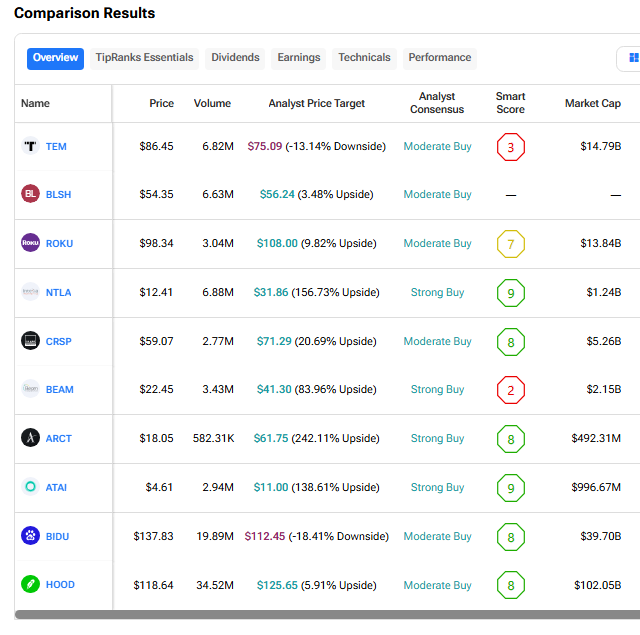Viewport: 640px width, 635px height.
Task: Click ROKU's $108.00 price target
Action: click(277, 243)
